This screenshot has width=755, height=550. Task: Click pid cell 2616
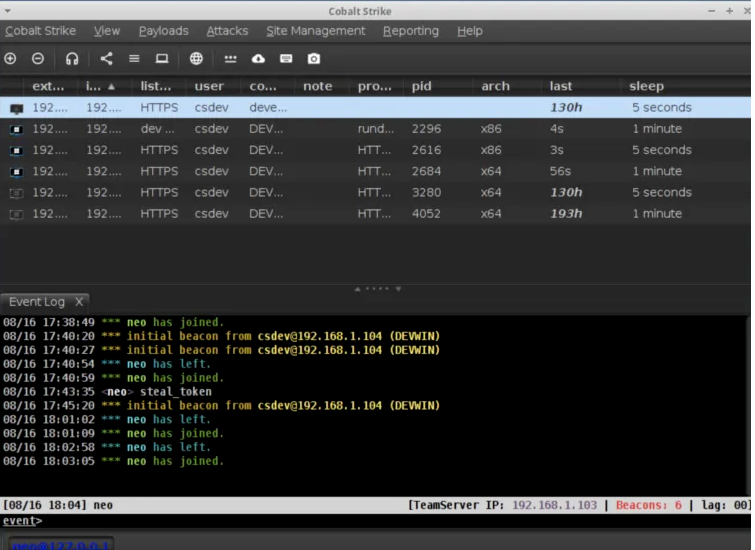coord(426,150)
